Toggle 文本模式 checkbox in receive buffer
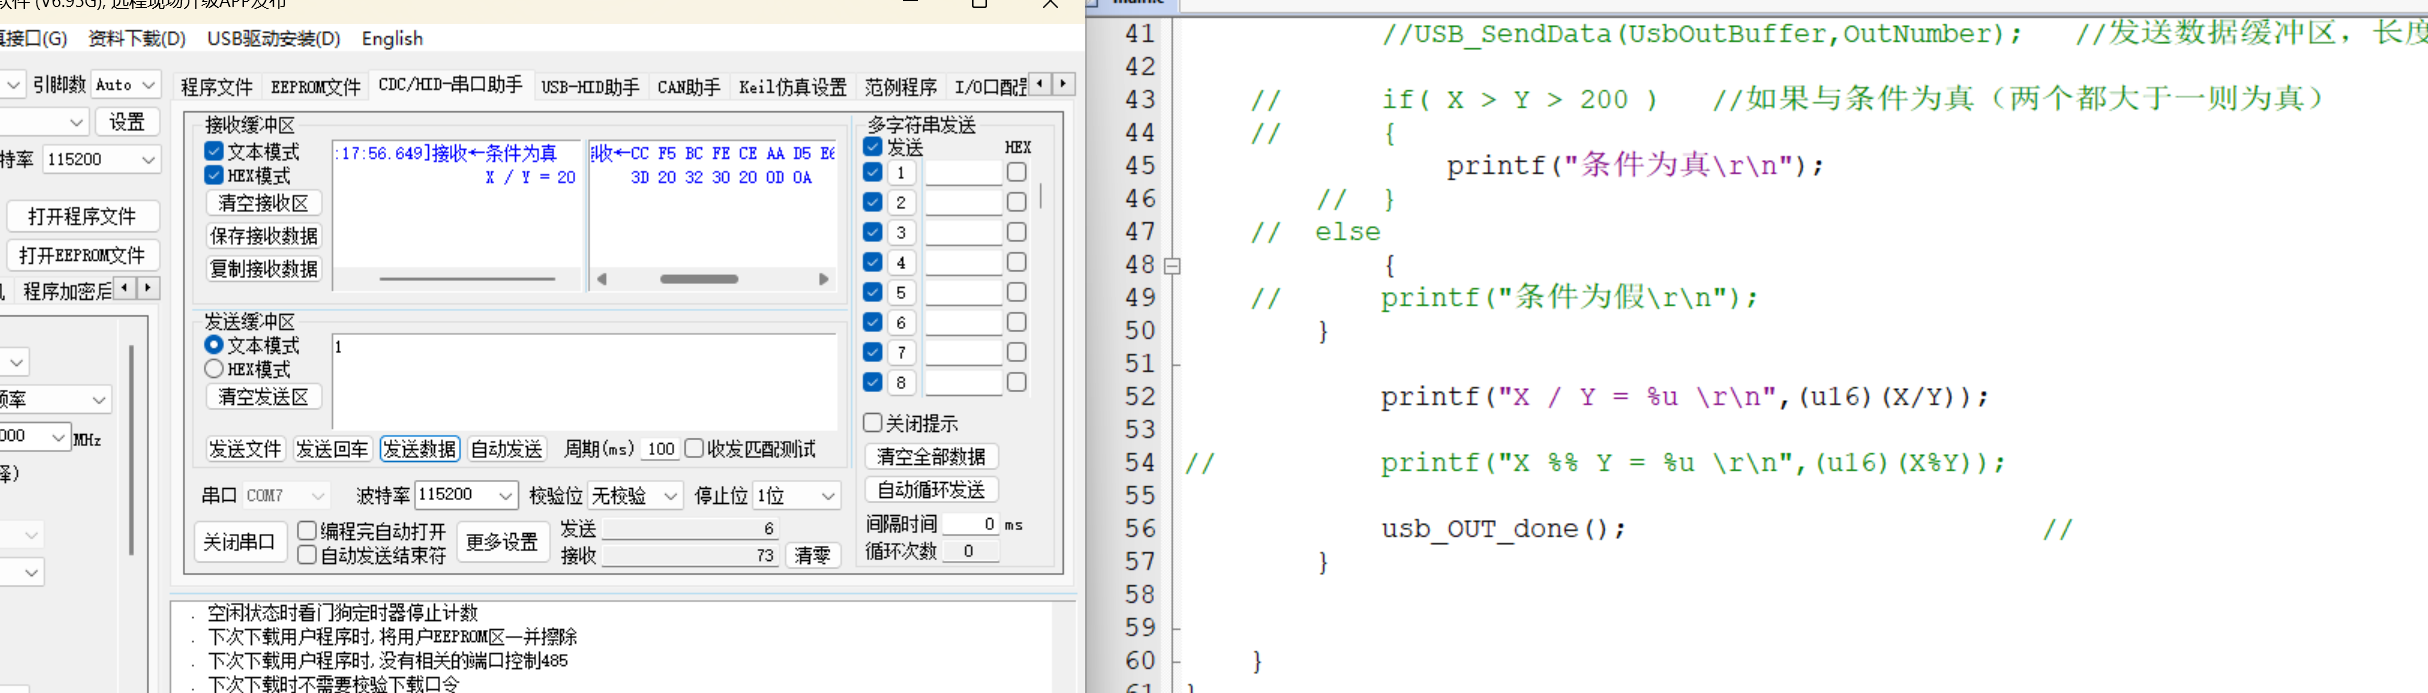This screenshot has height=693, width=2428. tap(214, 151)
